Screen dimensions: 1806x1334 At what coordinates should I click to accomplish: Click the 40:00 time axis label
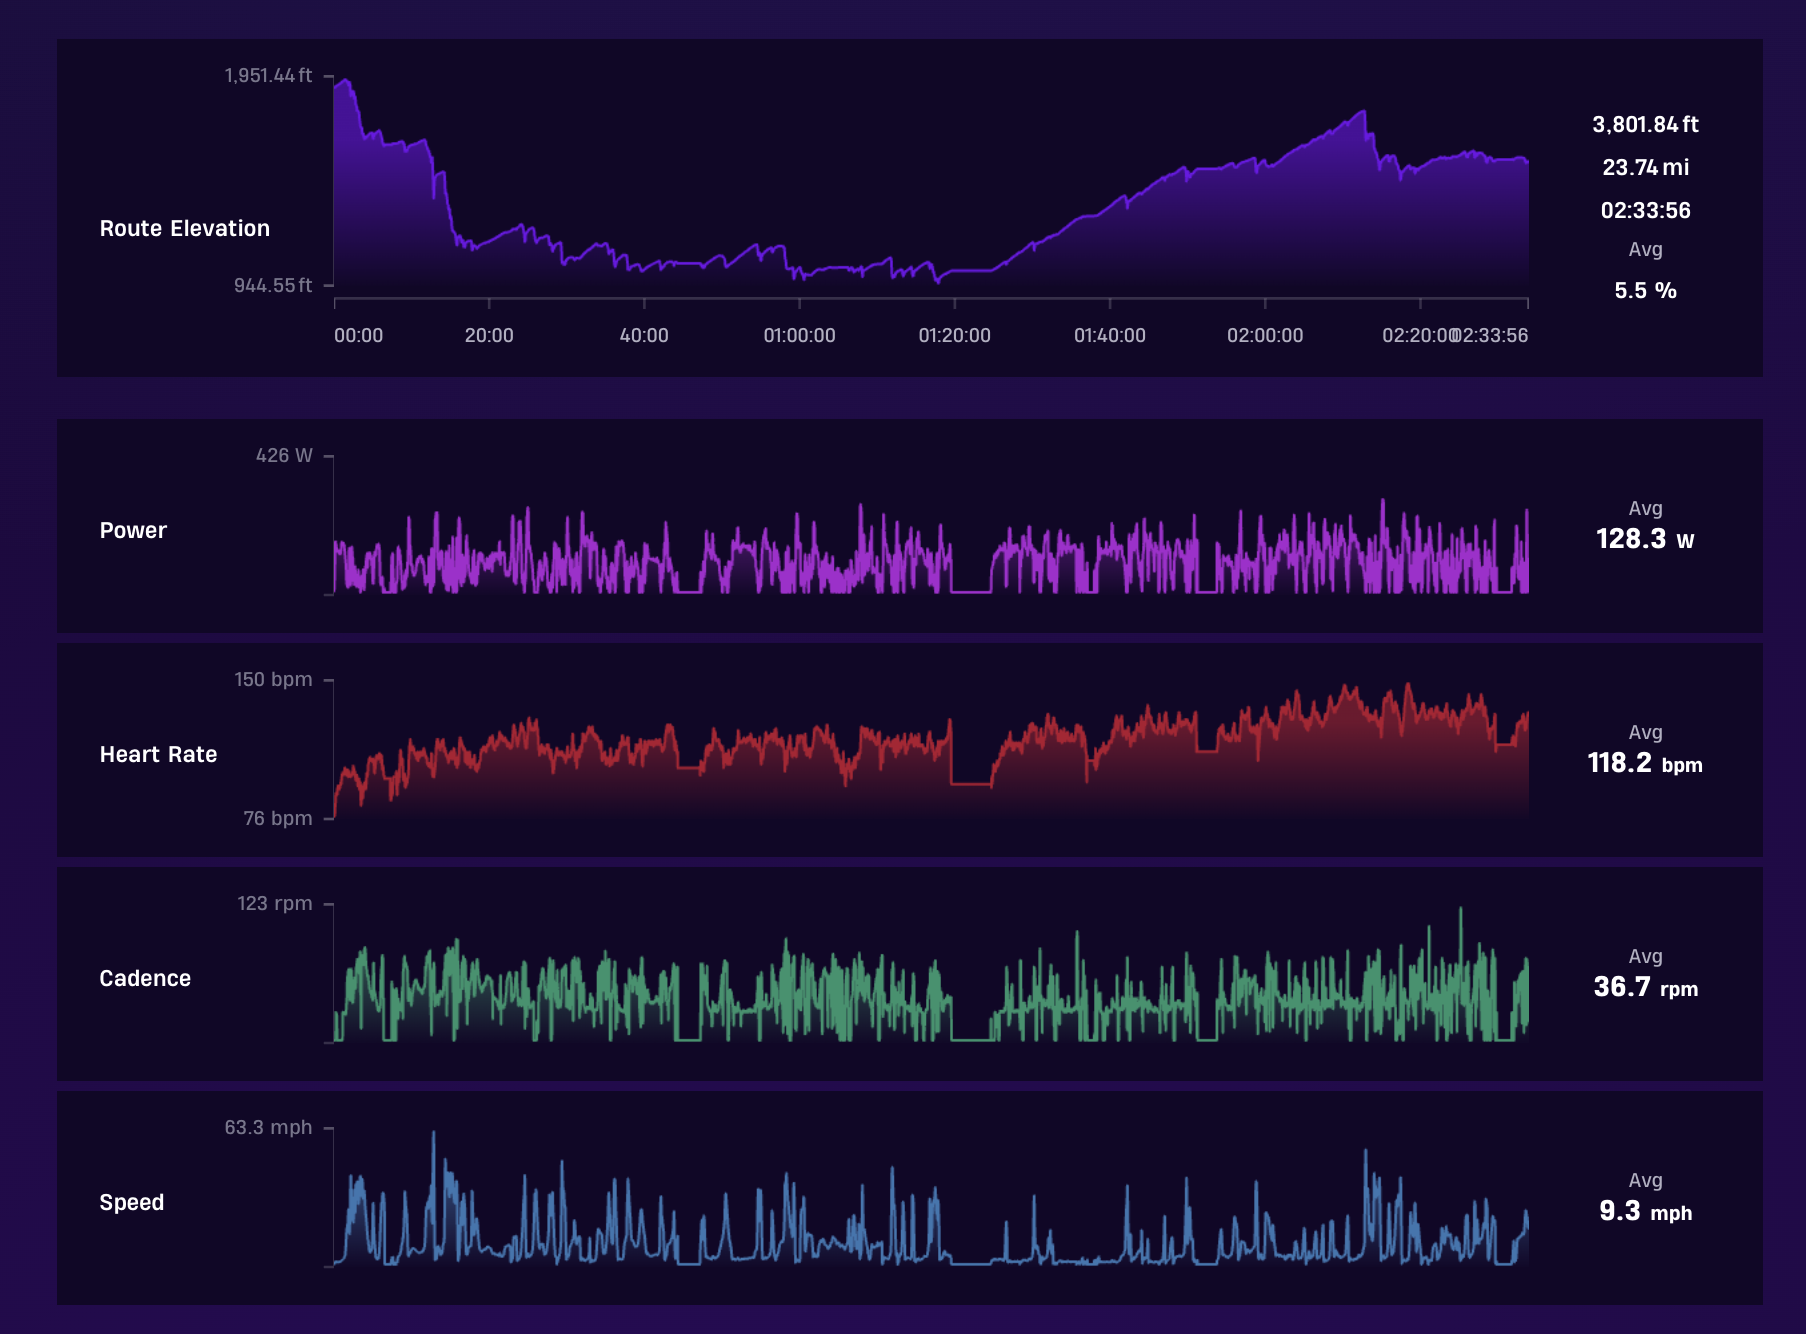click(x=644, y=336)
